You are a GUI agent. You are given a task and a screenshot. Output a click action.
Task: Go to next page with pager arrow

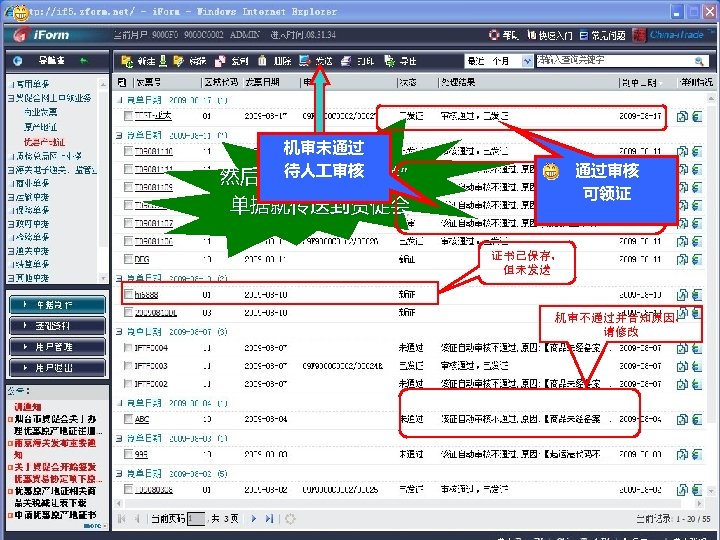pos(253,519)
